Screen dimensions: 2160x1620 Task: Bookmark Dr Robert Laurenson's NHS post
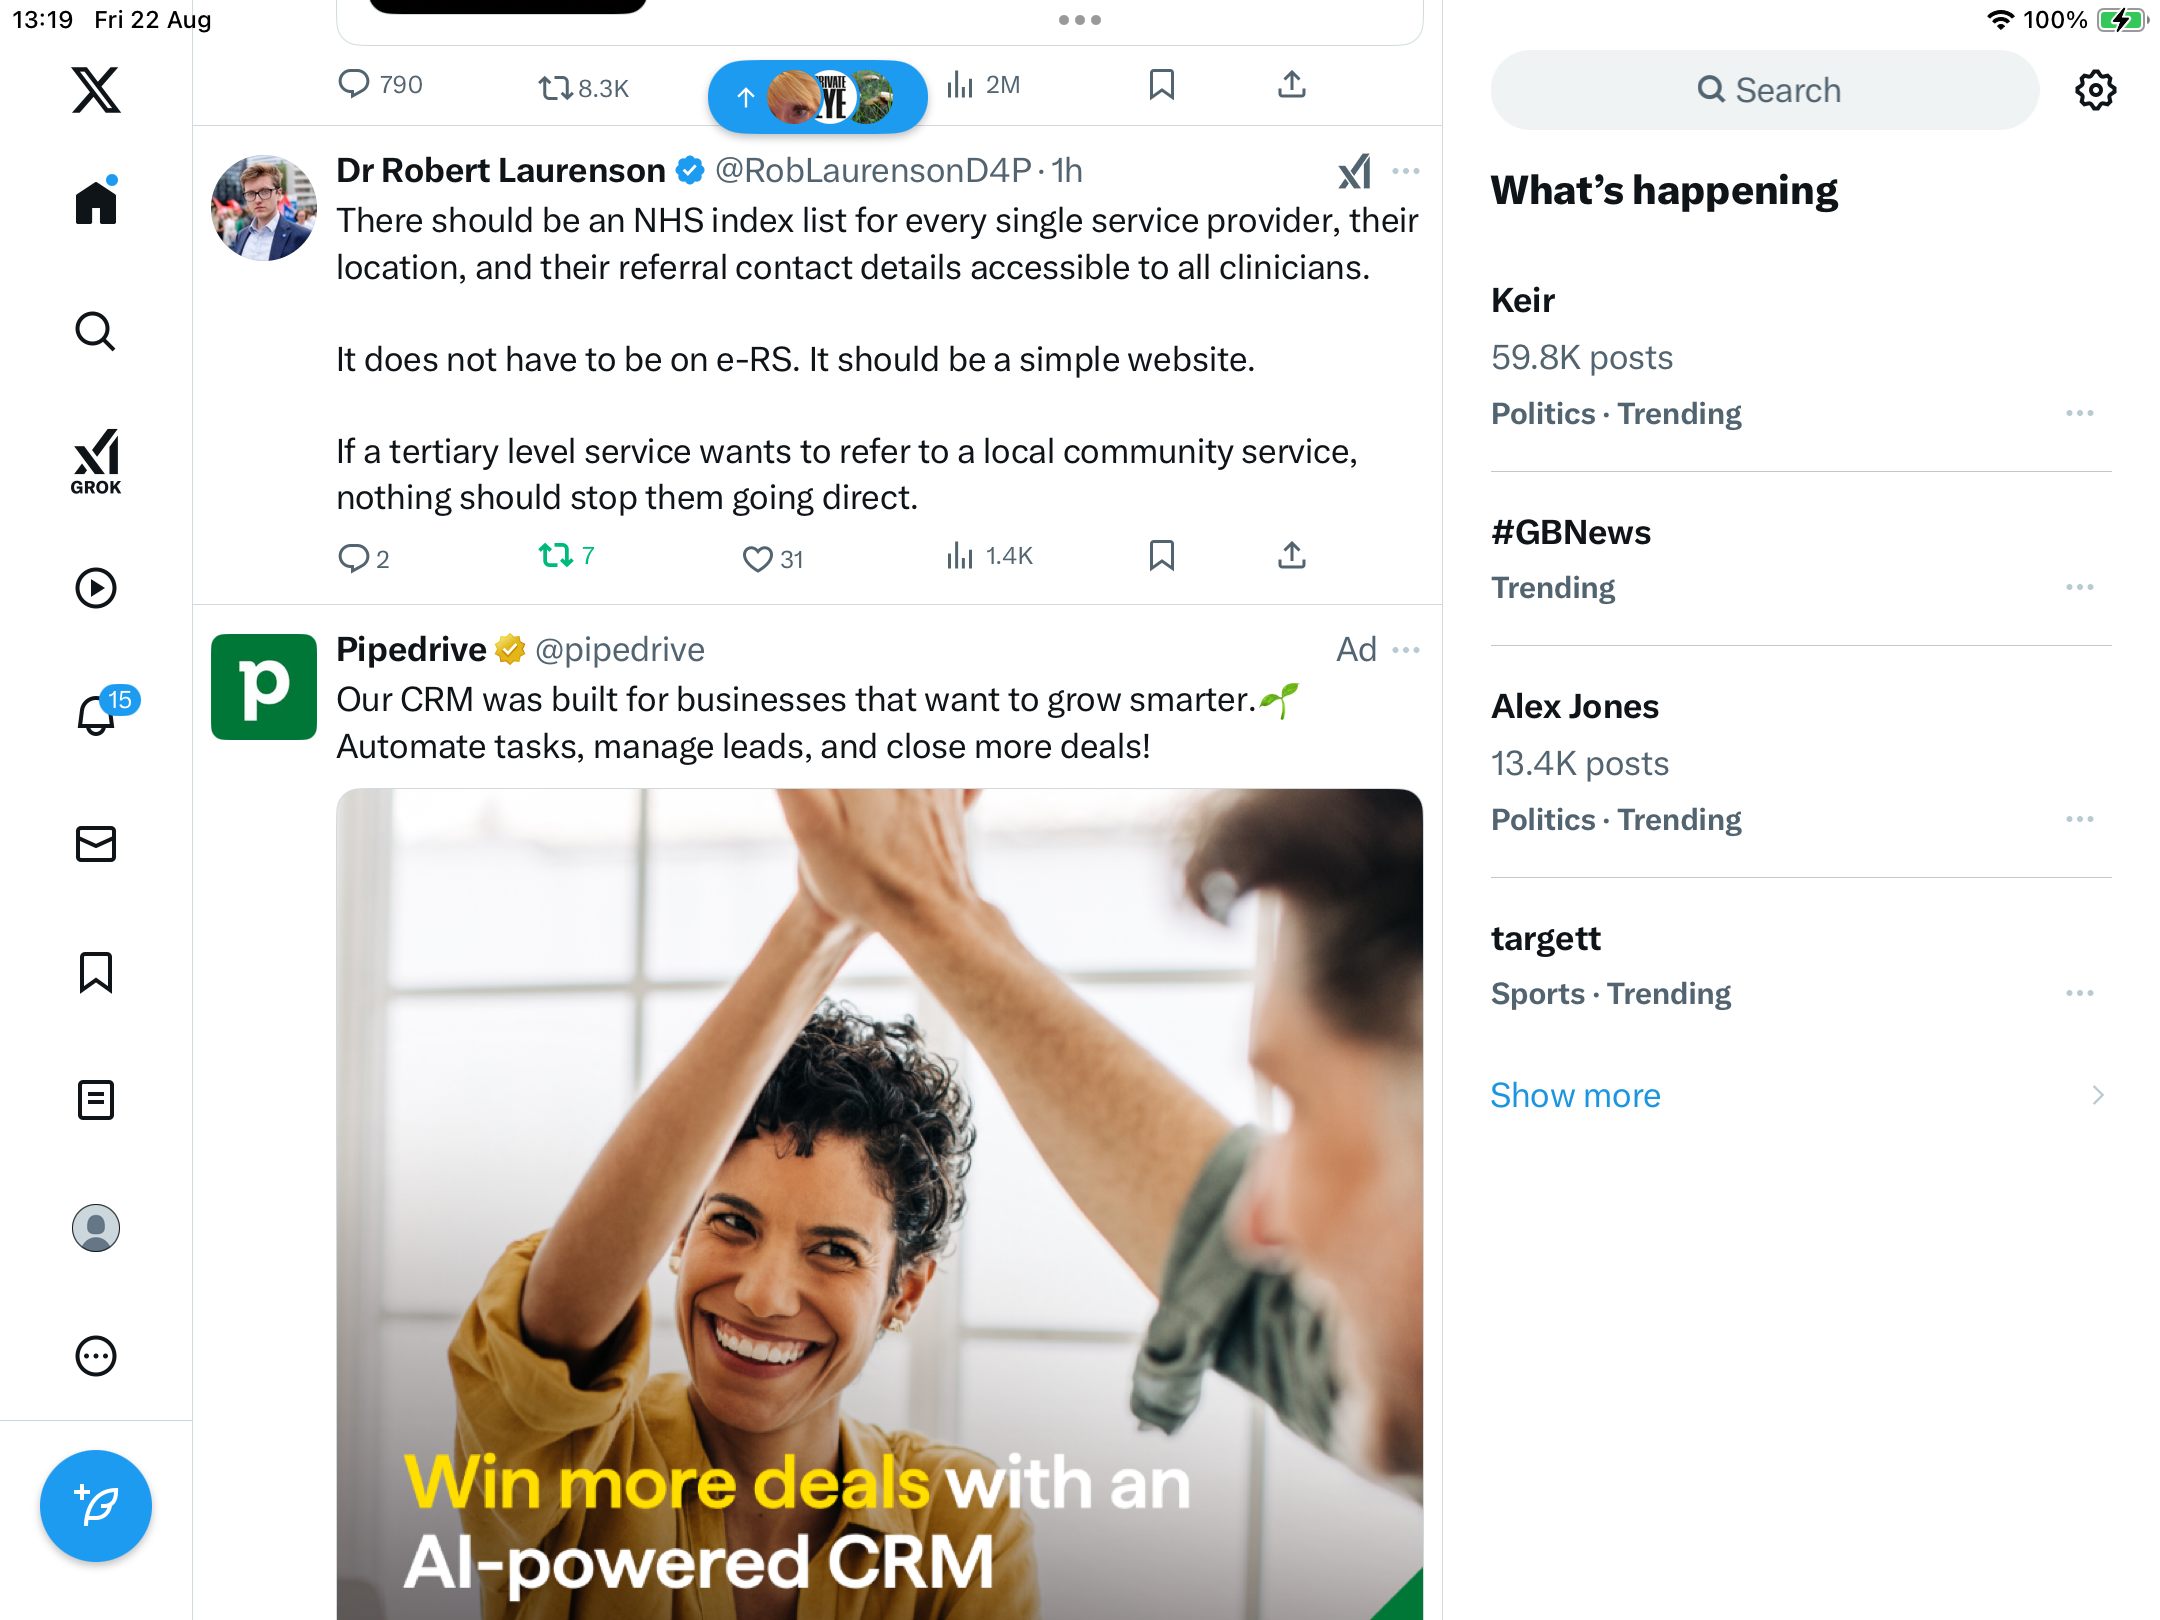click(1161, 555)
